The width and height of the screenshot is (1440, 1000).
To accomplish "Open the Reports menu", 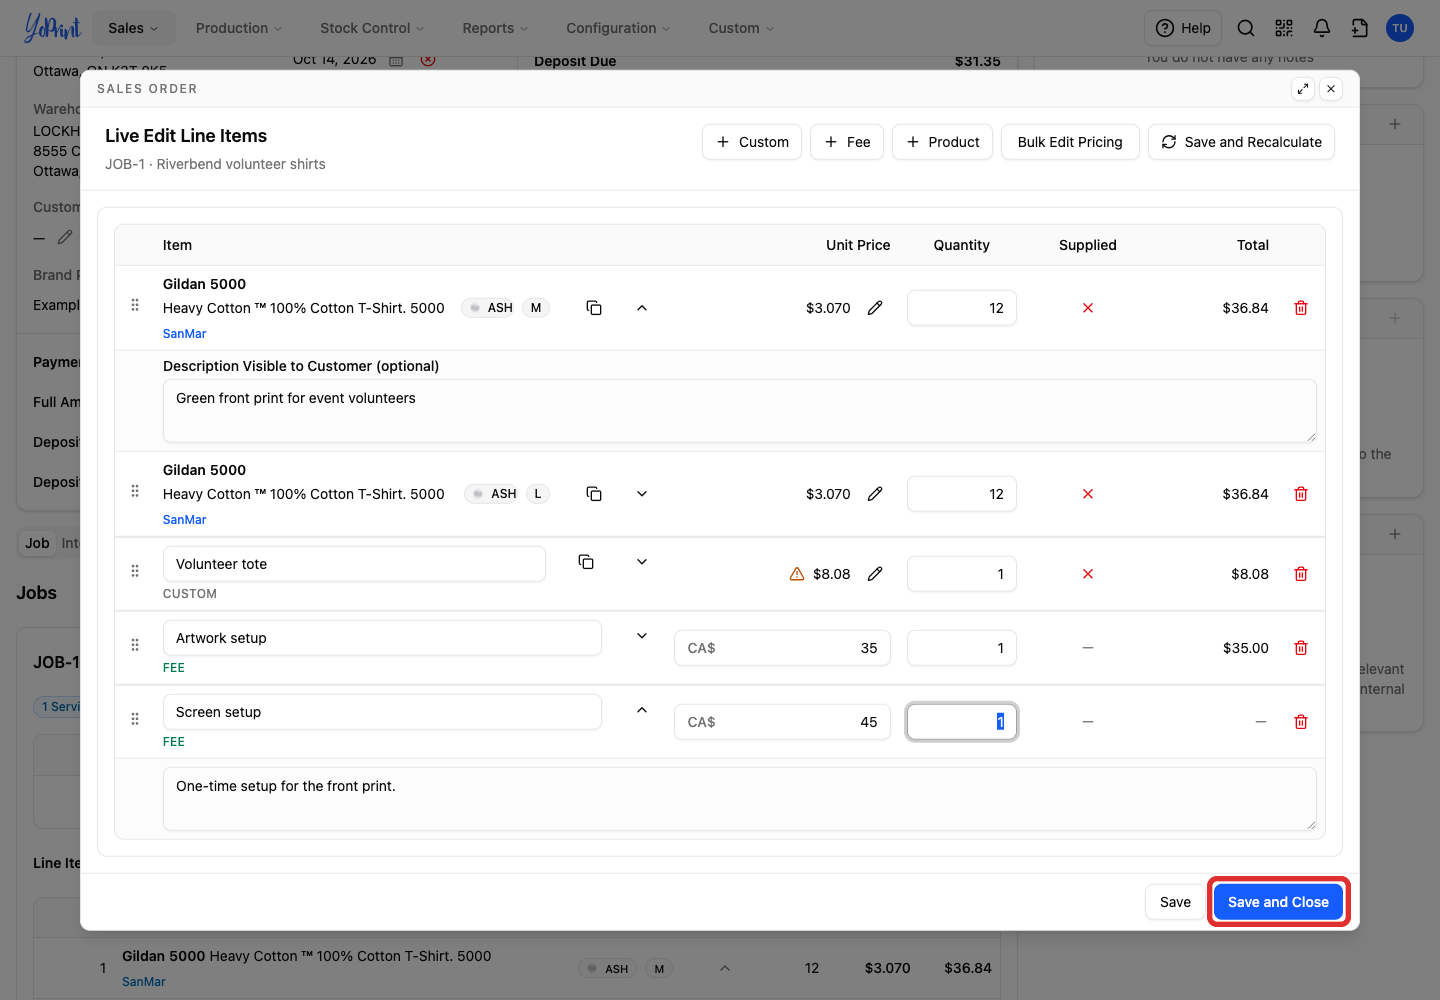I will point(495,28).
